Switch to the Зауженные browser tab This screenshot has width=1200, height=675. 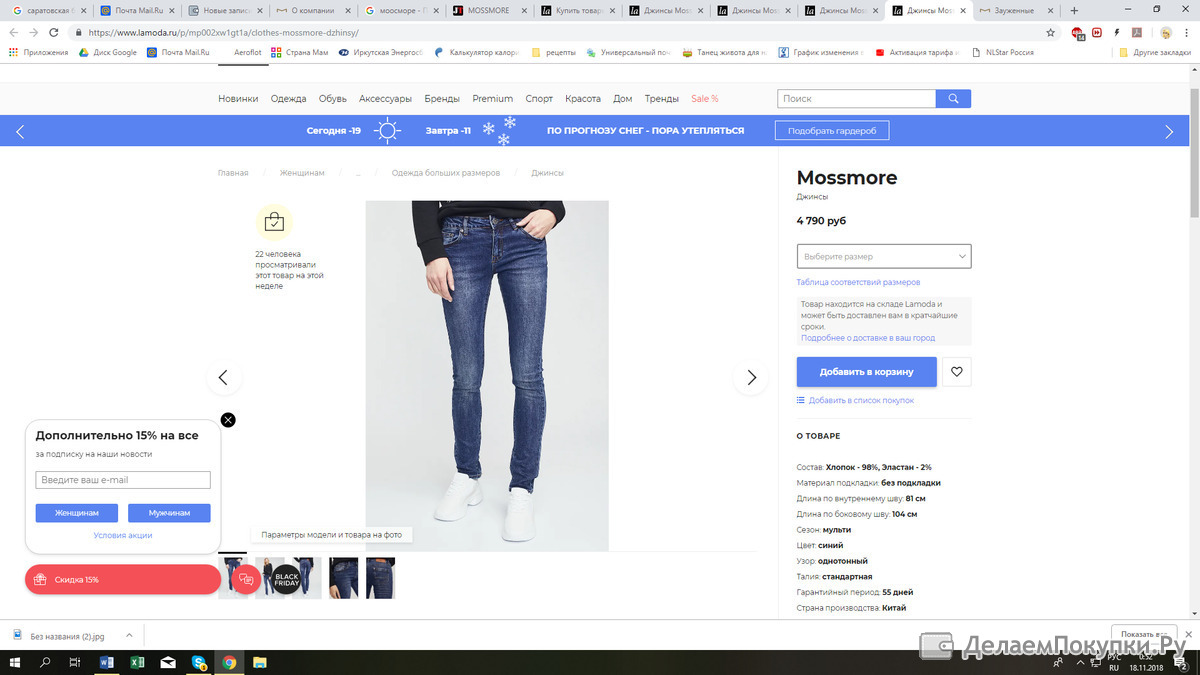pos(1015,10)
